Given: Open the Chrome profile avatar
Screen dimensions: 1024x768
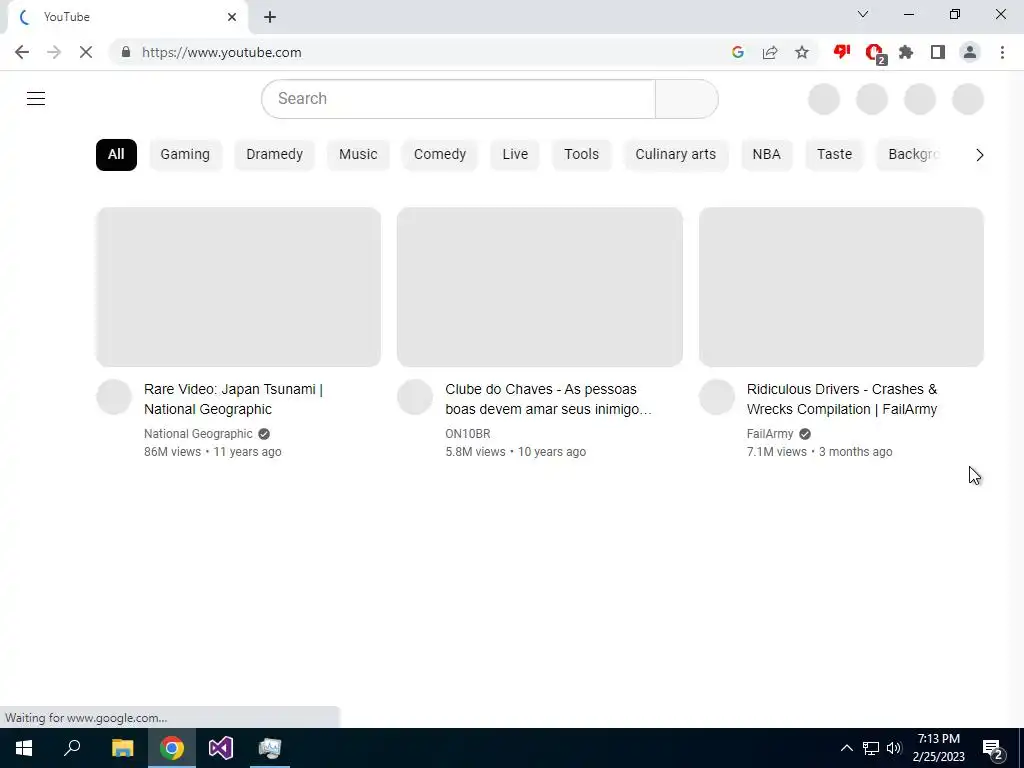Looking at the screenshot, I should [x=970, y=52].
